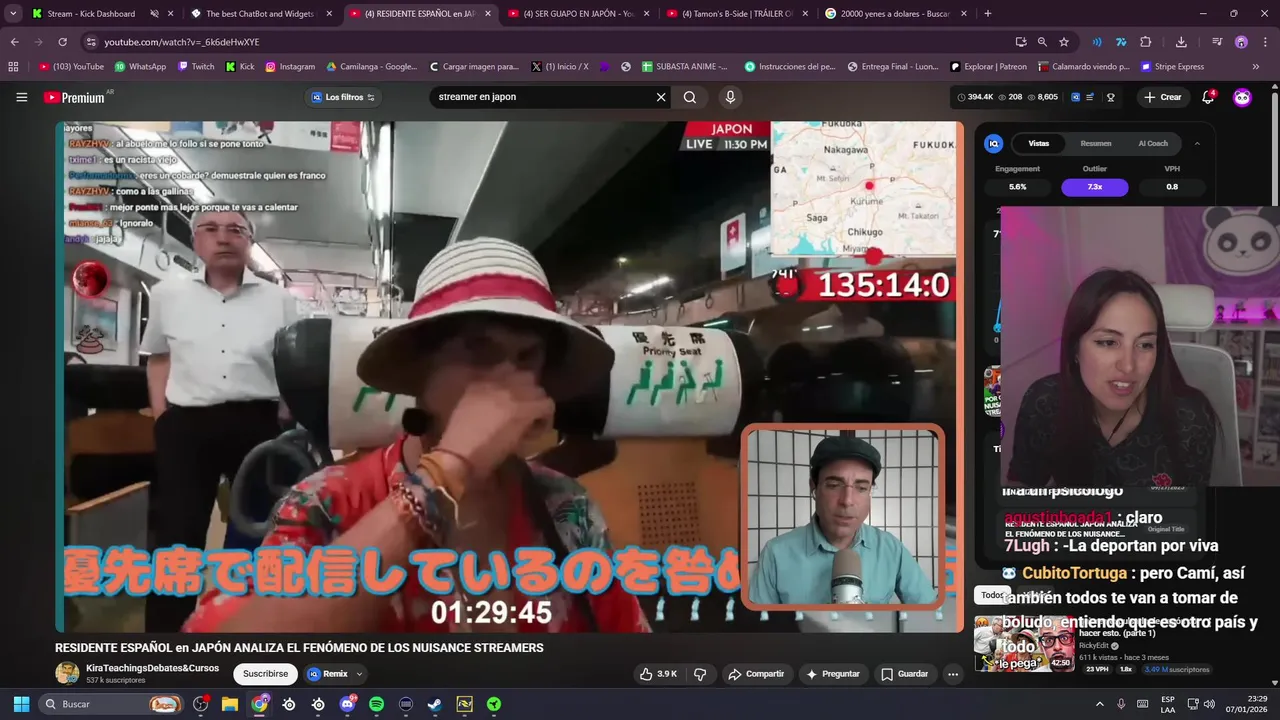Unmute the Stream - Kick Dashboard tab
Screen dimensions: 1280x720
[154, 14]
